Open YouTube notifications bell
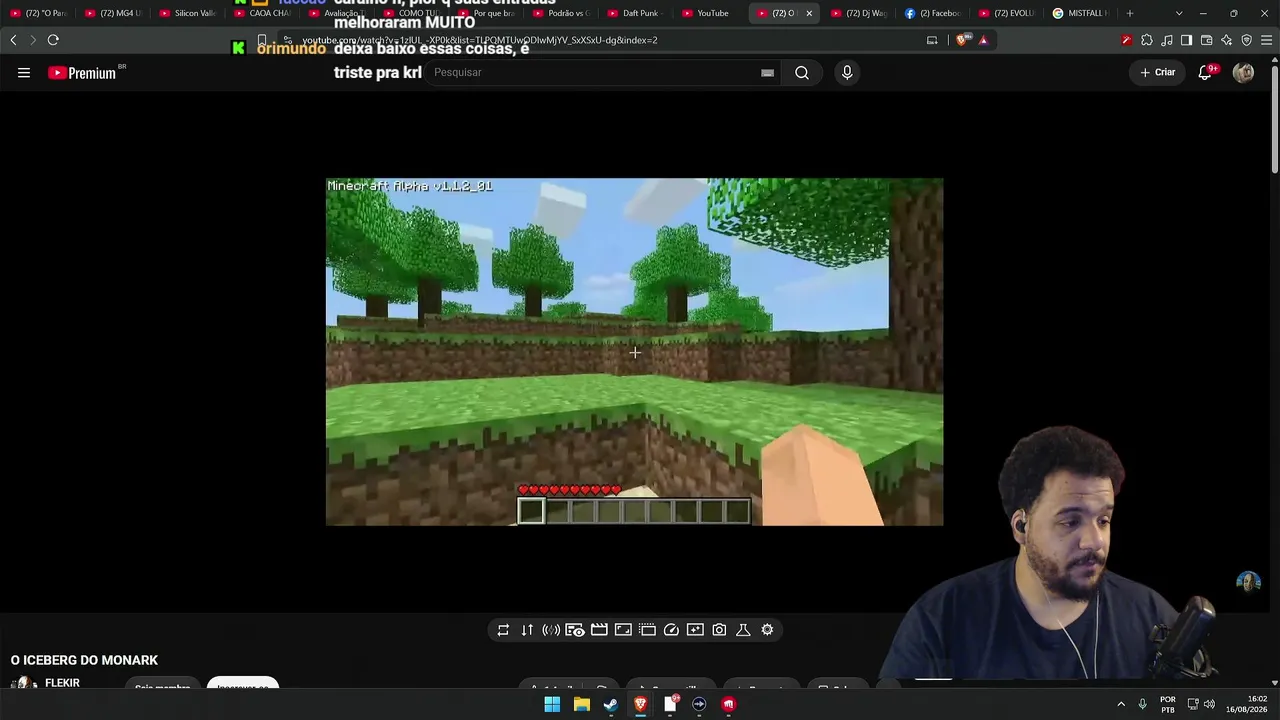The width and height of the screenshot is (1280, 720). [1205, 73]
